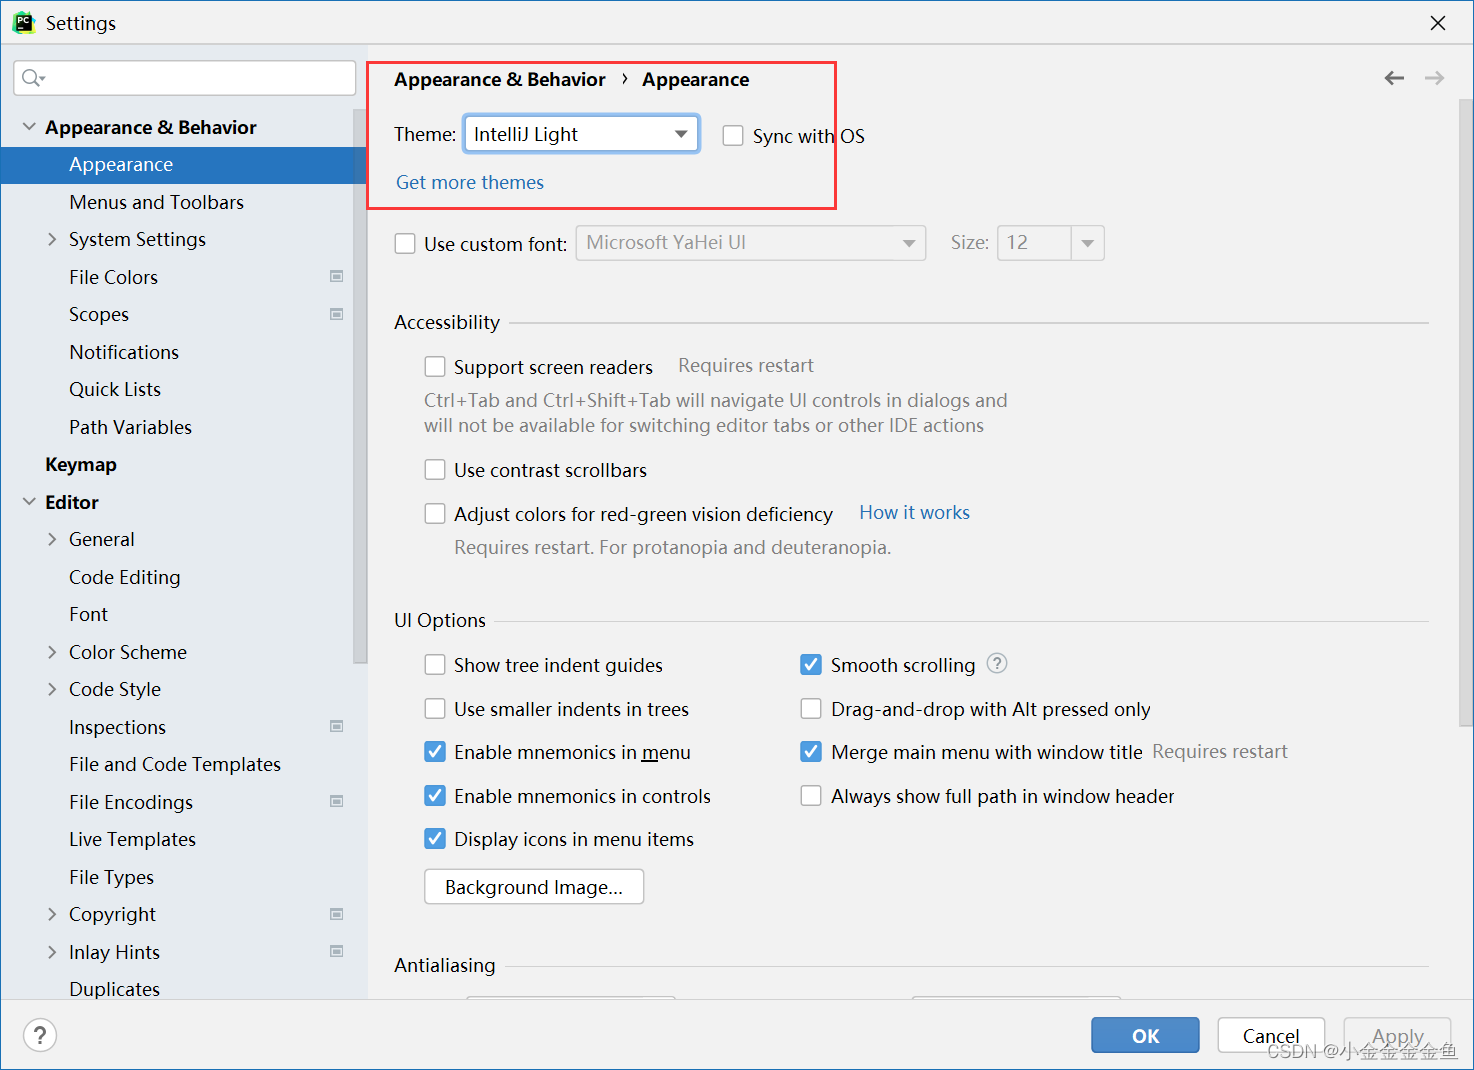Click the Inspections project-level icon
The height and width of the screenshot is (1070, 1474).
tap(337, 726)
